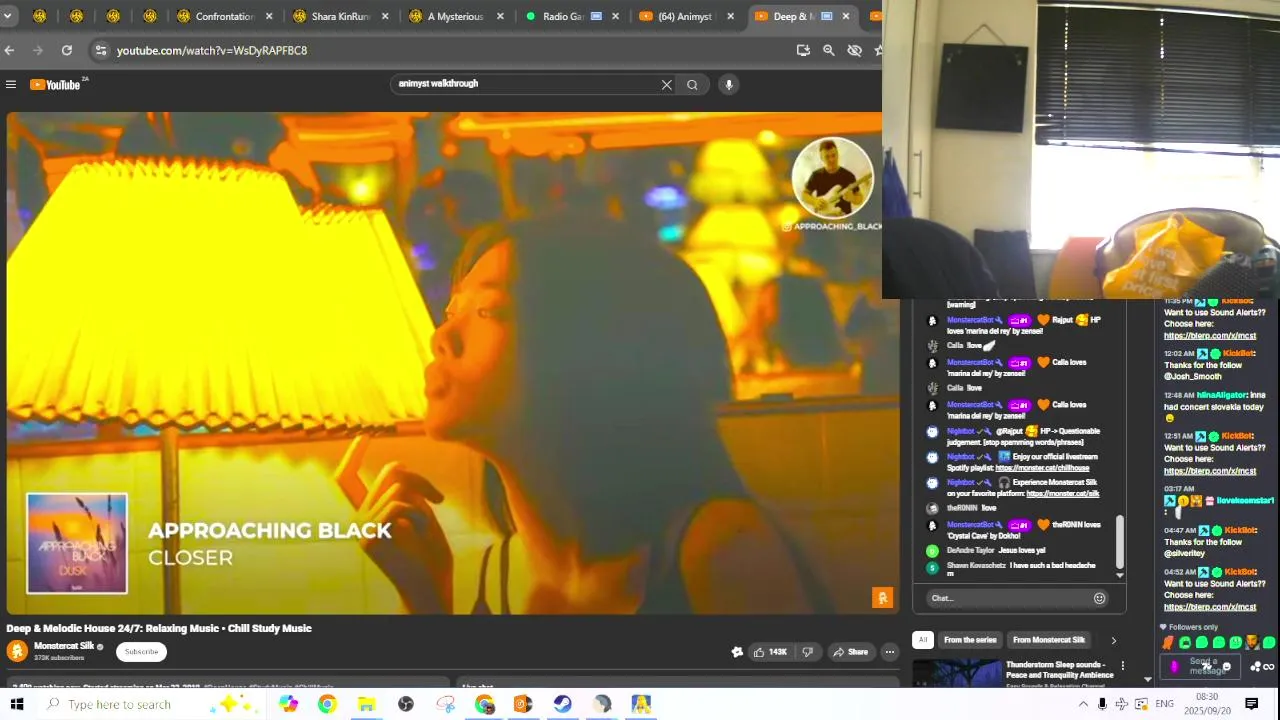Open the Windows Start menu
The image size is (1280, 720).
pyautogui.click(x=17, y=704)
